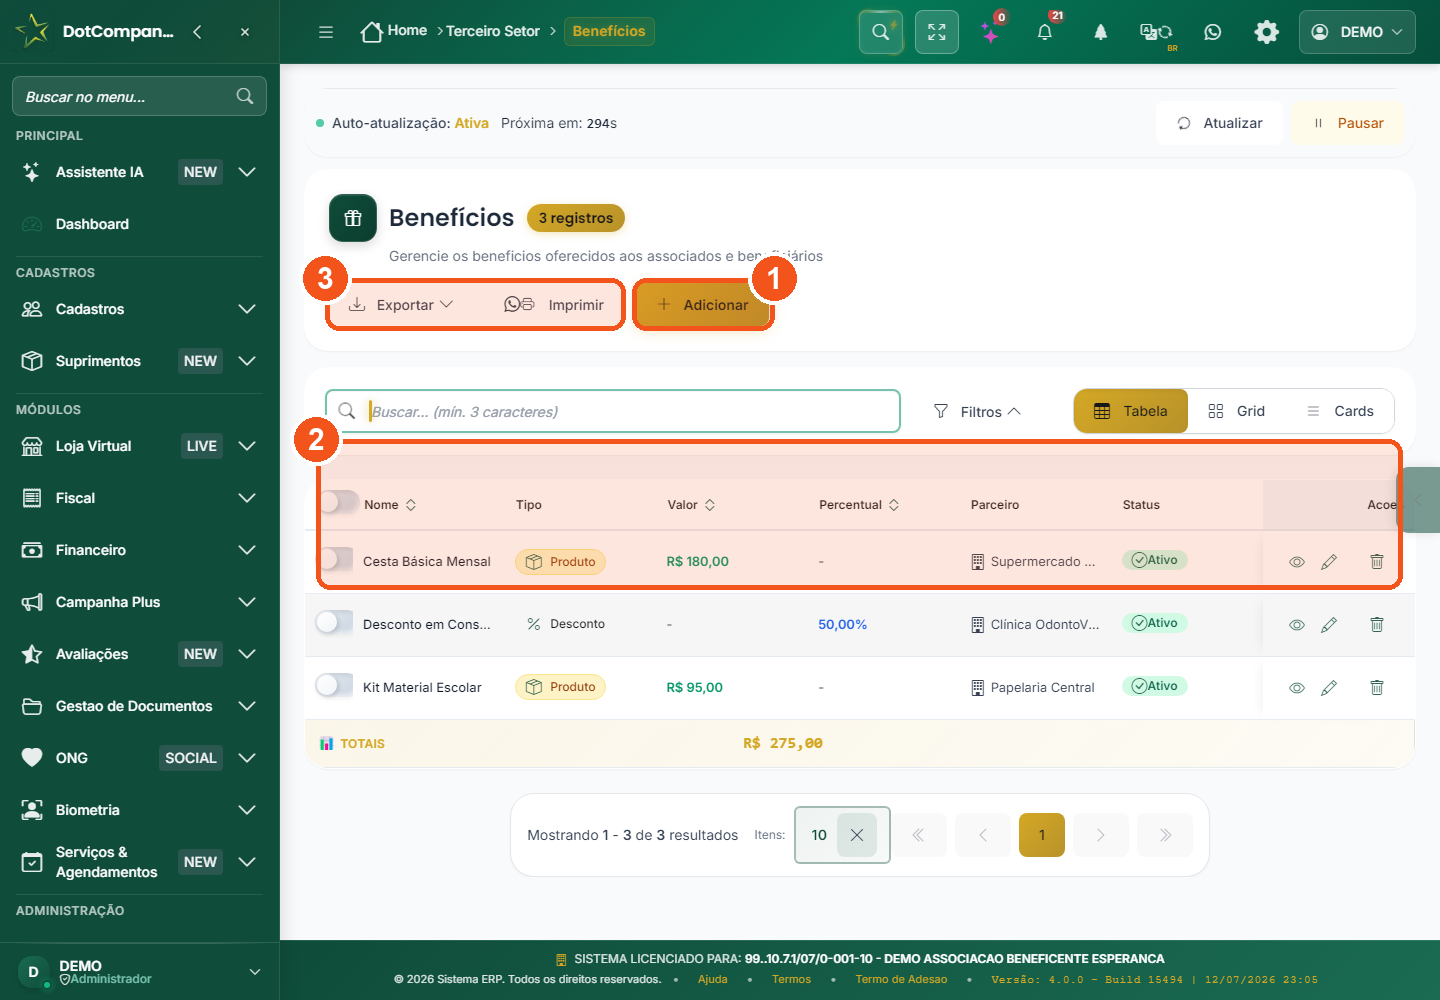Switch to Grid view
This screenshot has height=1000, width=1440.
coord(1237,411)
